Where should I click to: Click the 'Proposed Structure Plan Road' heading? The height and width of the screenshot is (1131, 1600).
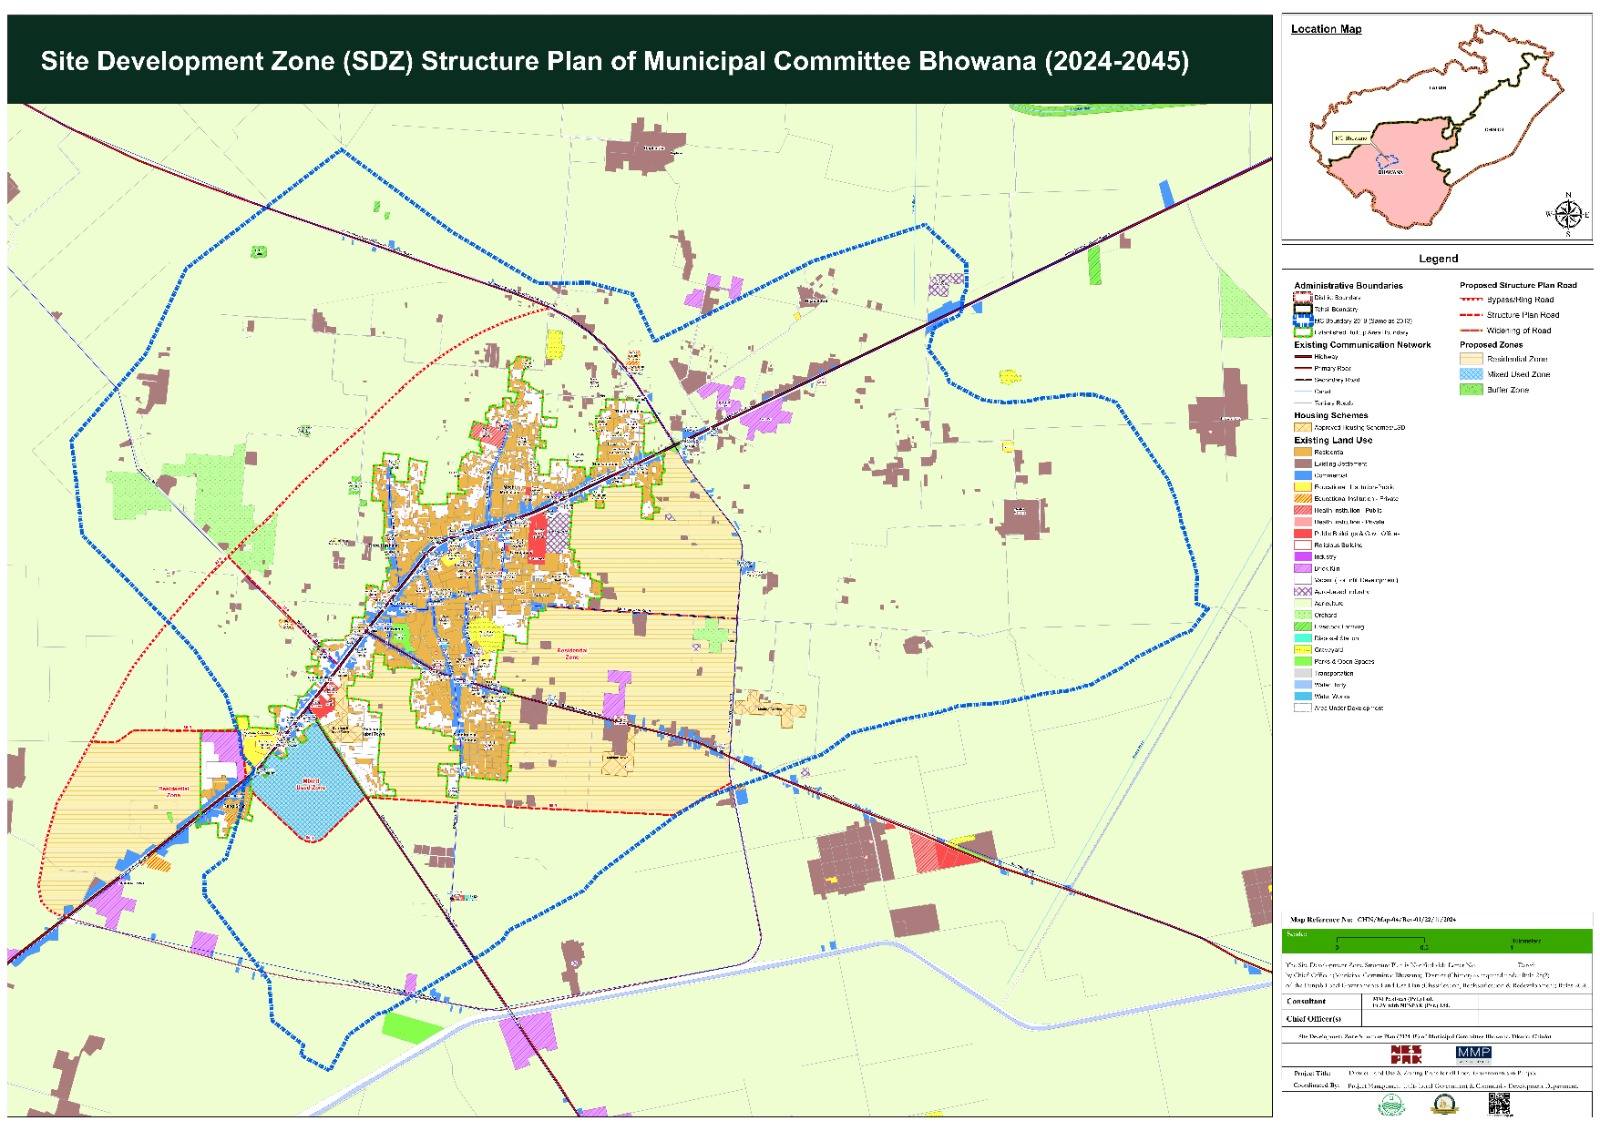coord(1518,285)
